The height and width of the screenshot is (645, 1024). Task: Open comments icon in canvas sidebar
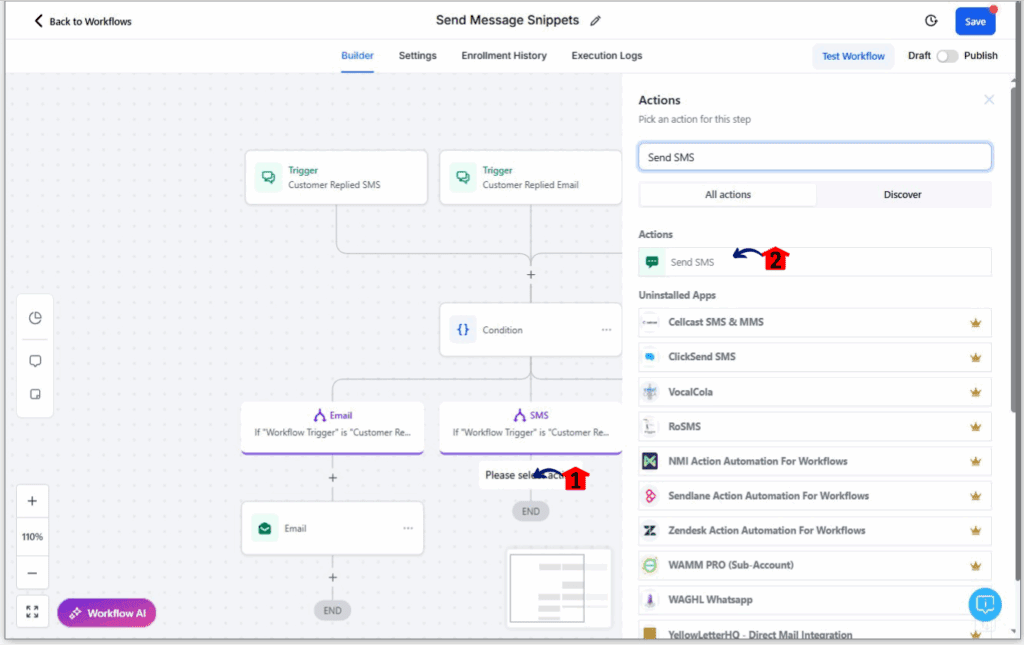(35, 361)
